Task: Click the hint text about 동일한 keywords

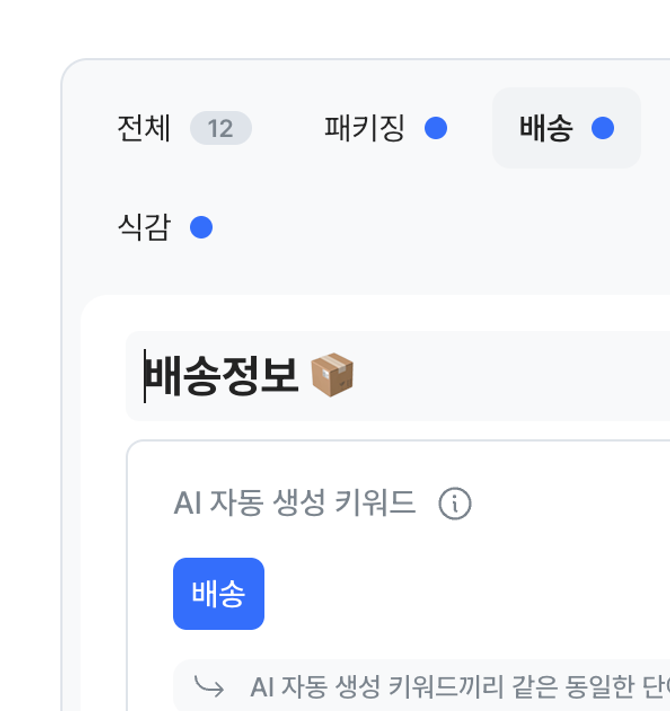Action: point(450,687)
